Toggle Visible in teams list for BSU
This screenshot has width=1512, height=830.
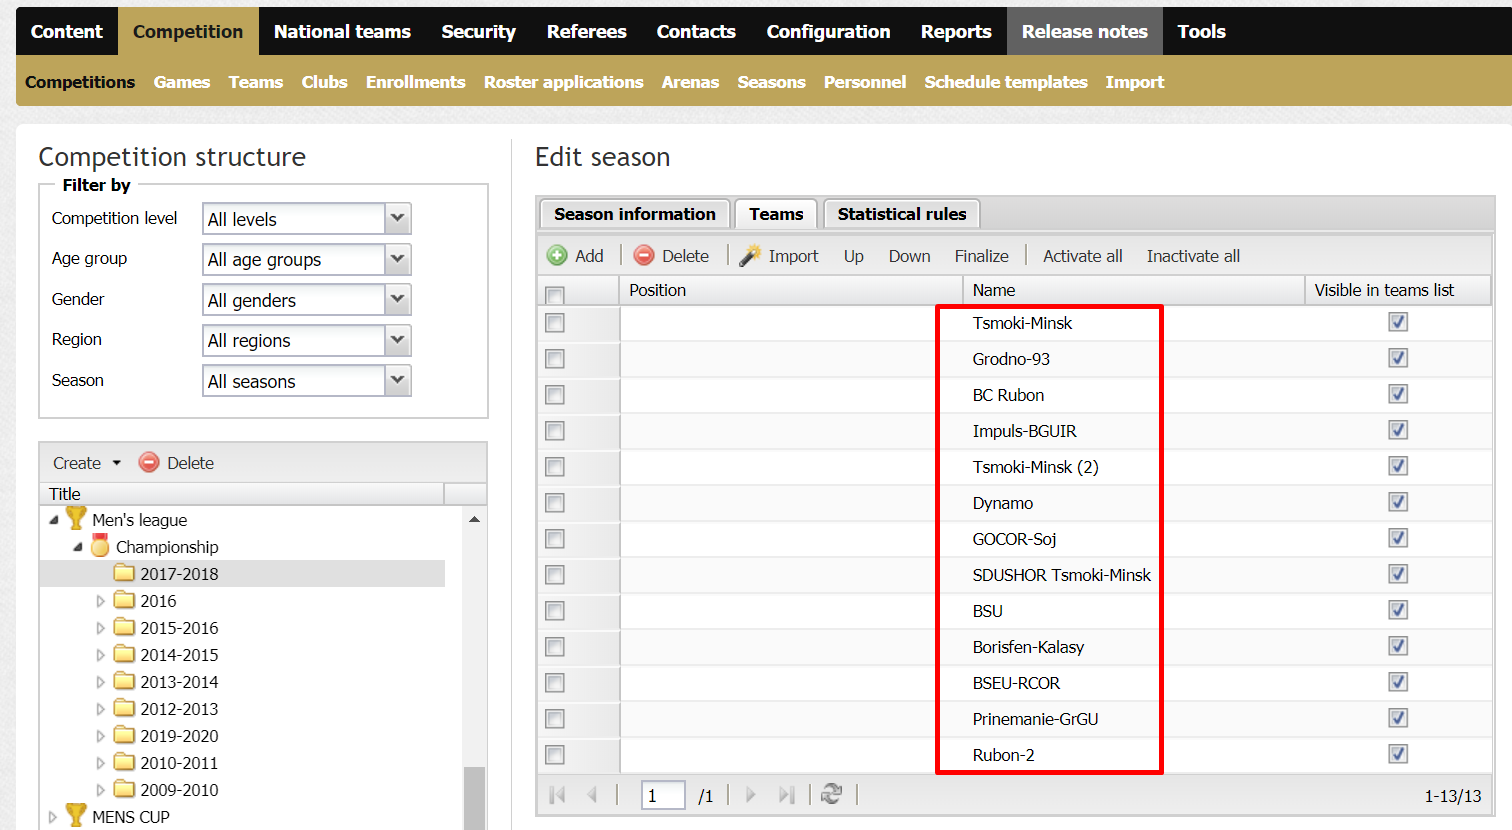(x=1398, y=610)
